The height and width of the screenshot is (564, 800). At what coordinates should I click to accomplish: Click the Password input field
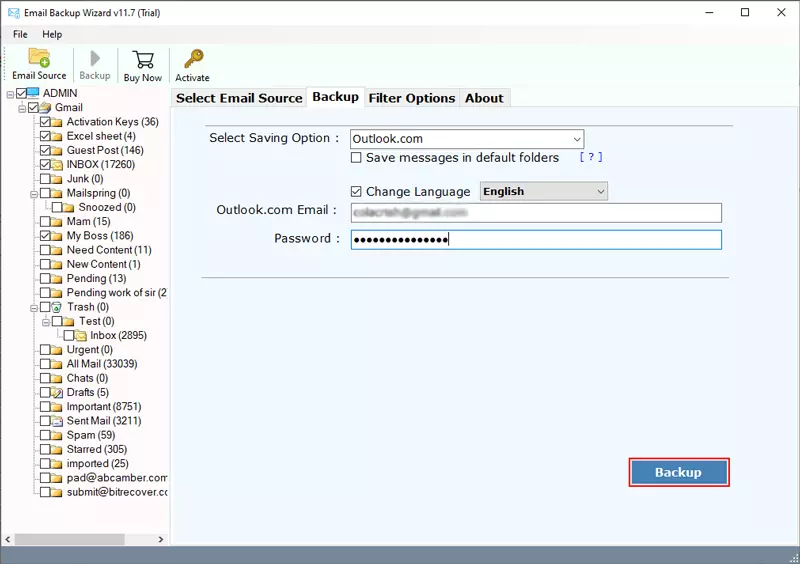[x=536, y=240]
